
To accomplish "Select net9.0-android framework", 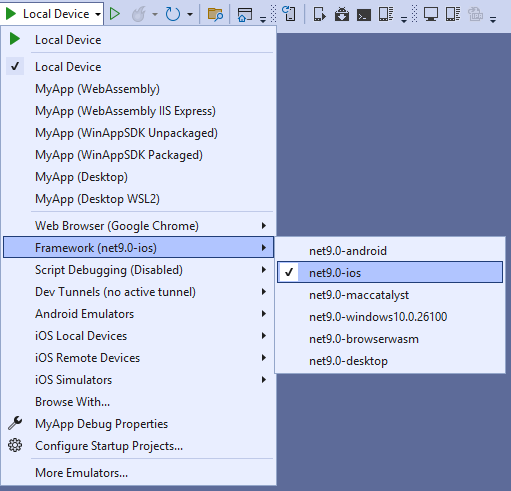I will click(390, 251).
